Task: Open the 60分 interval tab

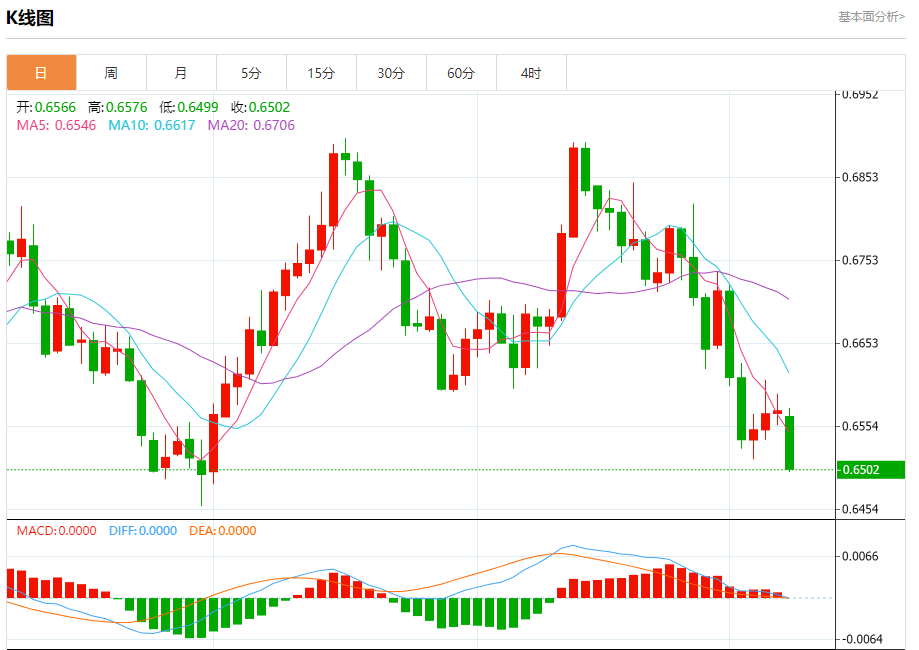Action: coord(461,73)
